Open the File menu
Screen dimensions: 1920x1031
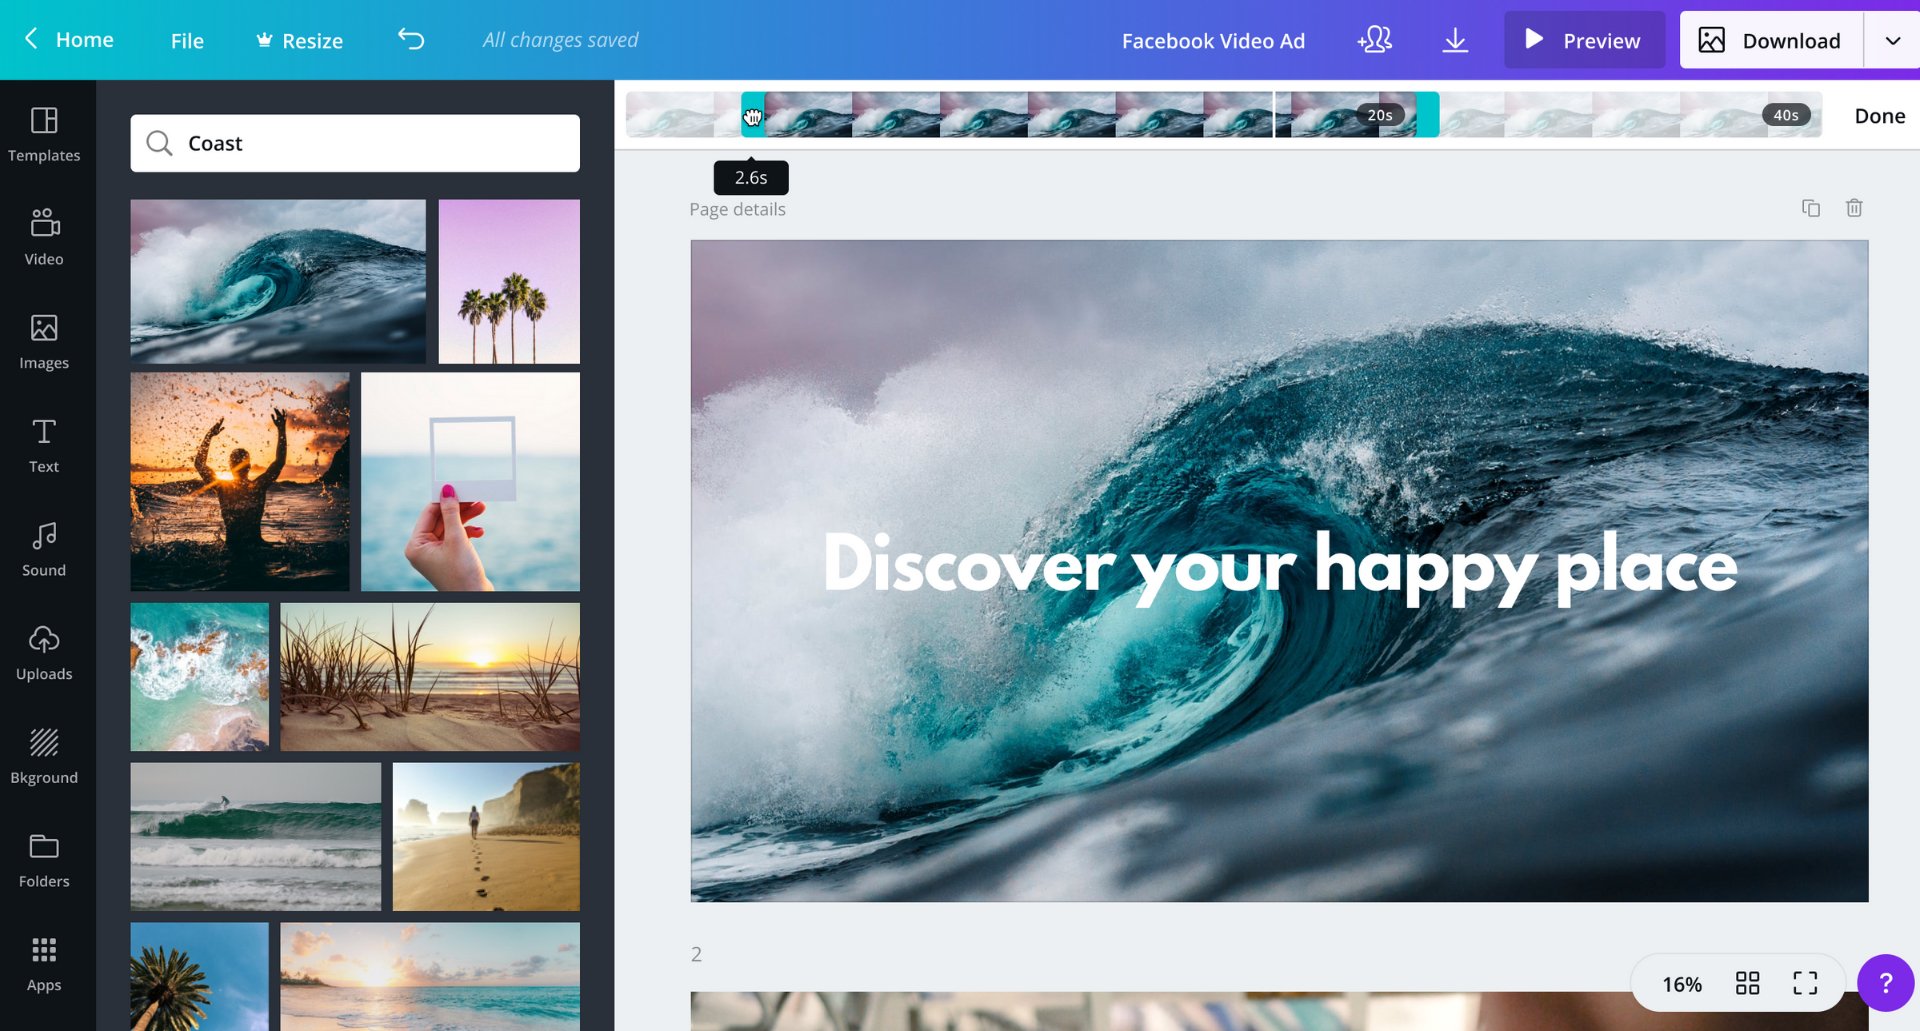(x=187, y=41)
